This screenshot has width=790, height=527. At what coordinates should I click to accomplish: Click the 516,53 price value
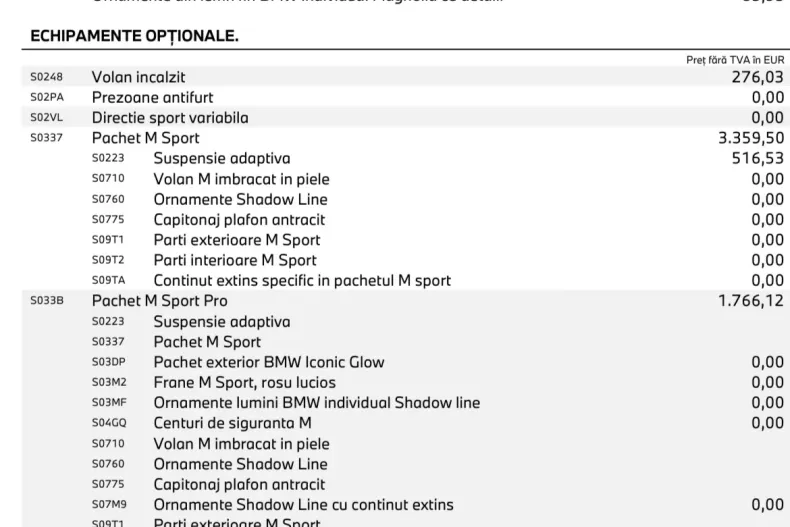(x=757, y=158)
